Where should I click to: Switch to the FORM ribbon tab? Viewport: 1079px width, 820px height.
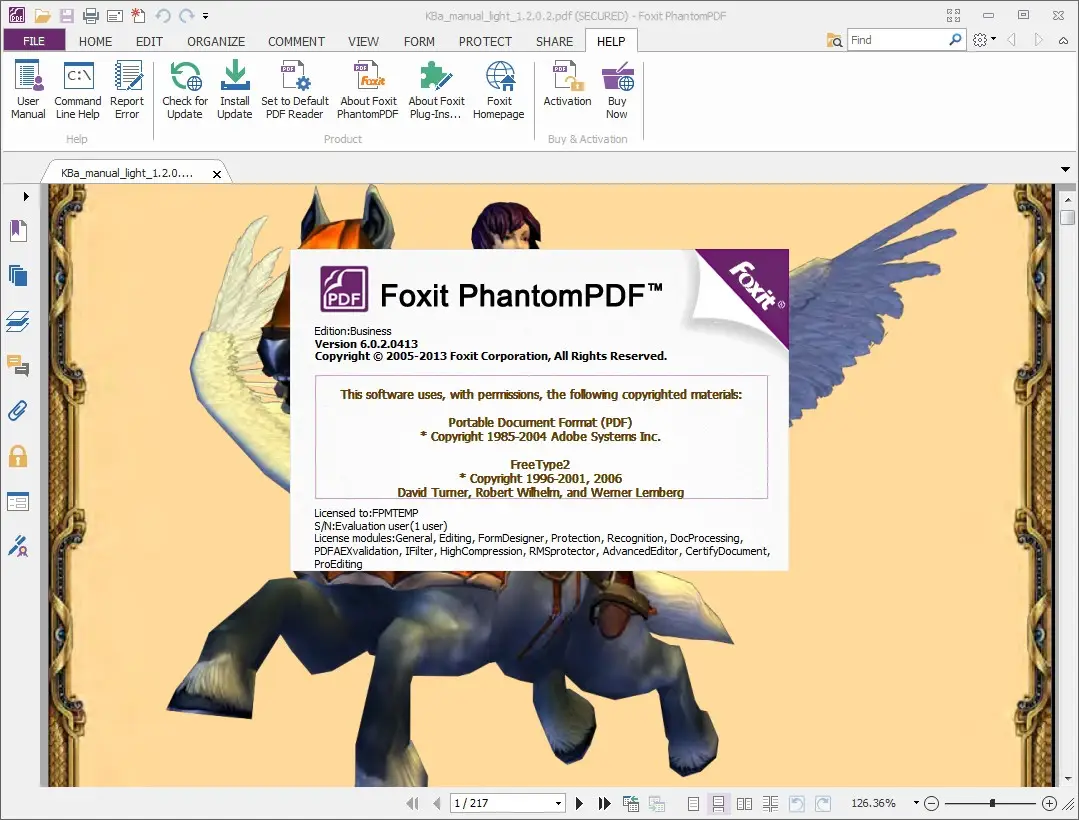click(x=419, y=41)
